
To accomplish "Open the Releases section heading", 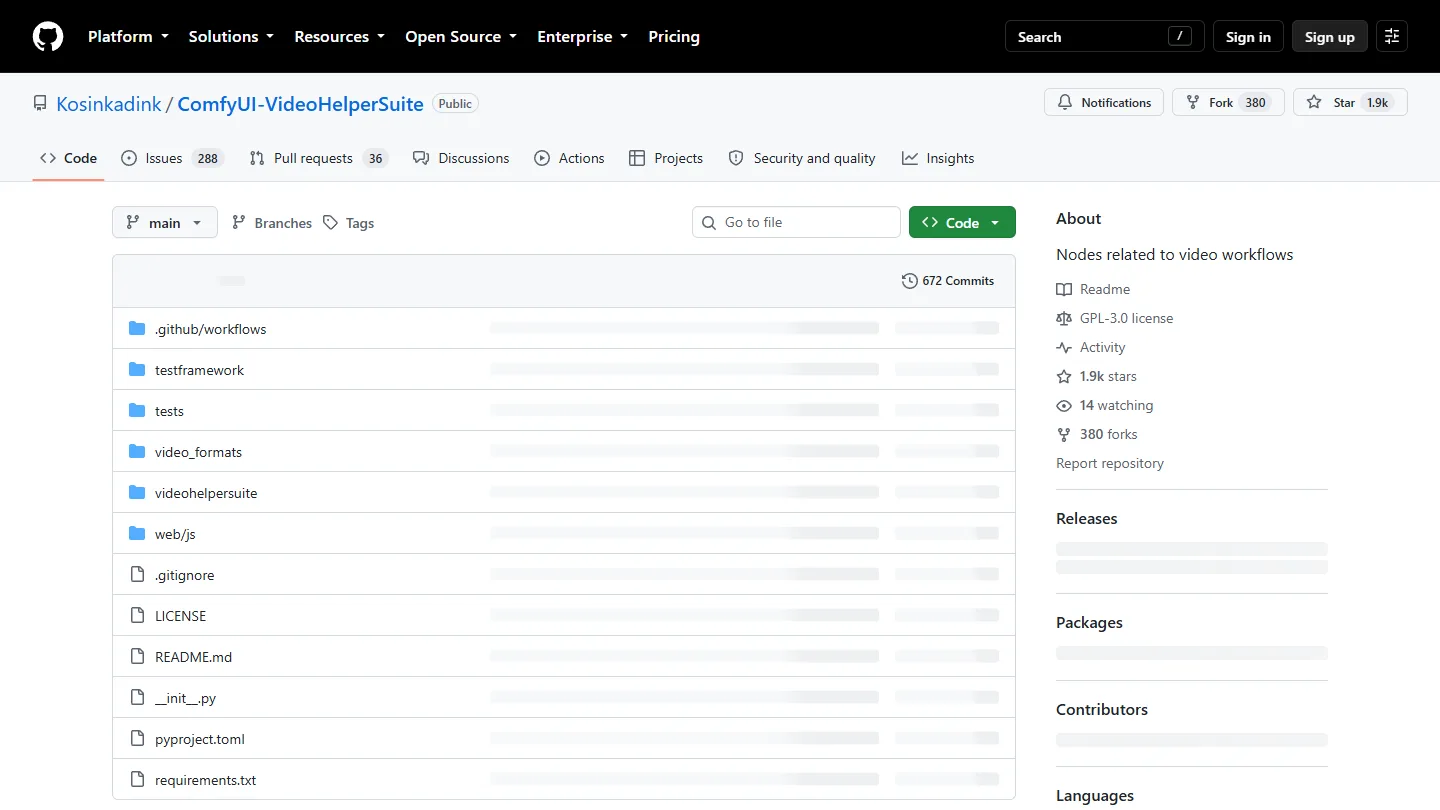I will (1086, 518).
